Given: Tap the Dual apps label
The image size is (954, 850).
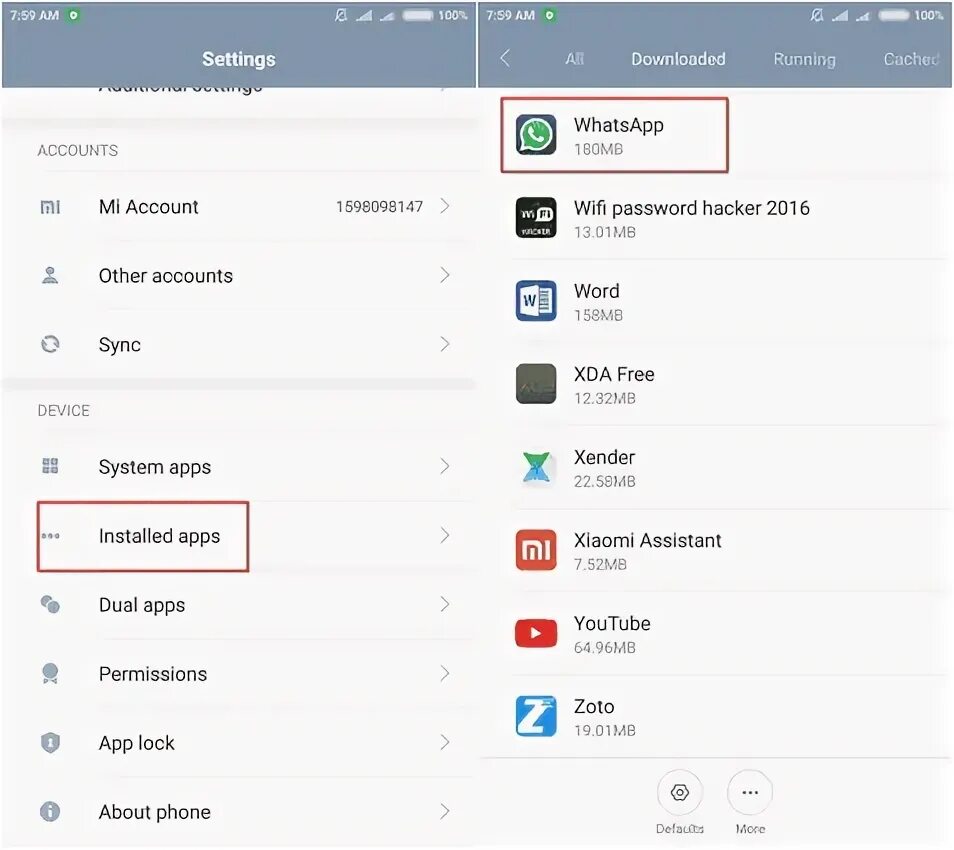Looking at the screenshot, I should point(142,605).
